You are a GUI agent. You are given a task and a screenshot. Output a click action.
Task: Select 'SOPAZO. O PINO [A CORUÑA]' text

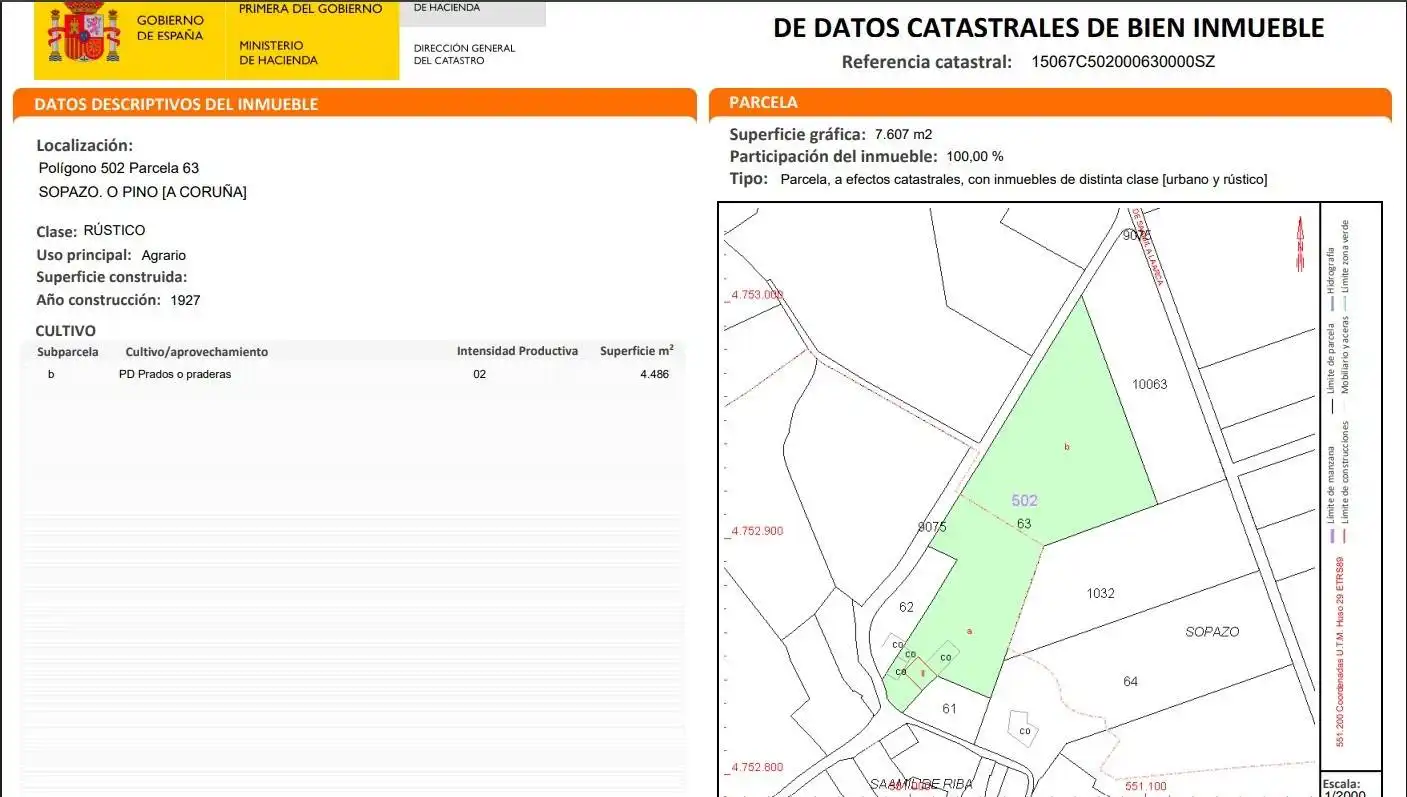(142, 192)
